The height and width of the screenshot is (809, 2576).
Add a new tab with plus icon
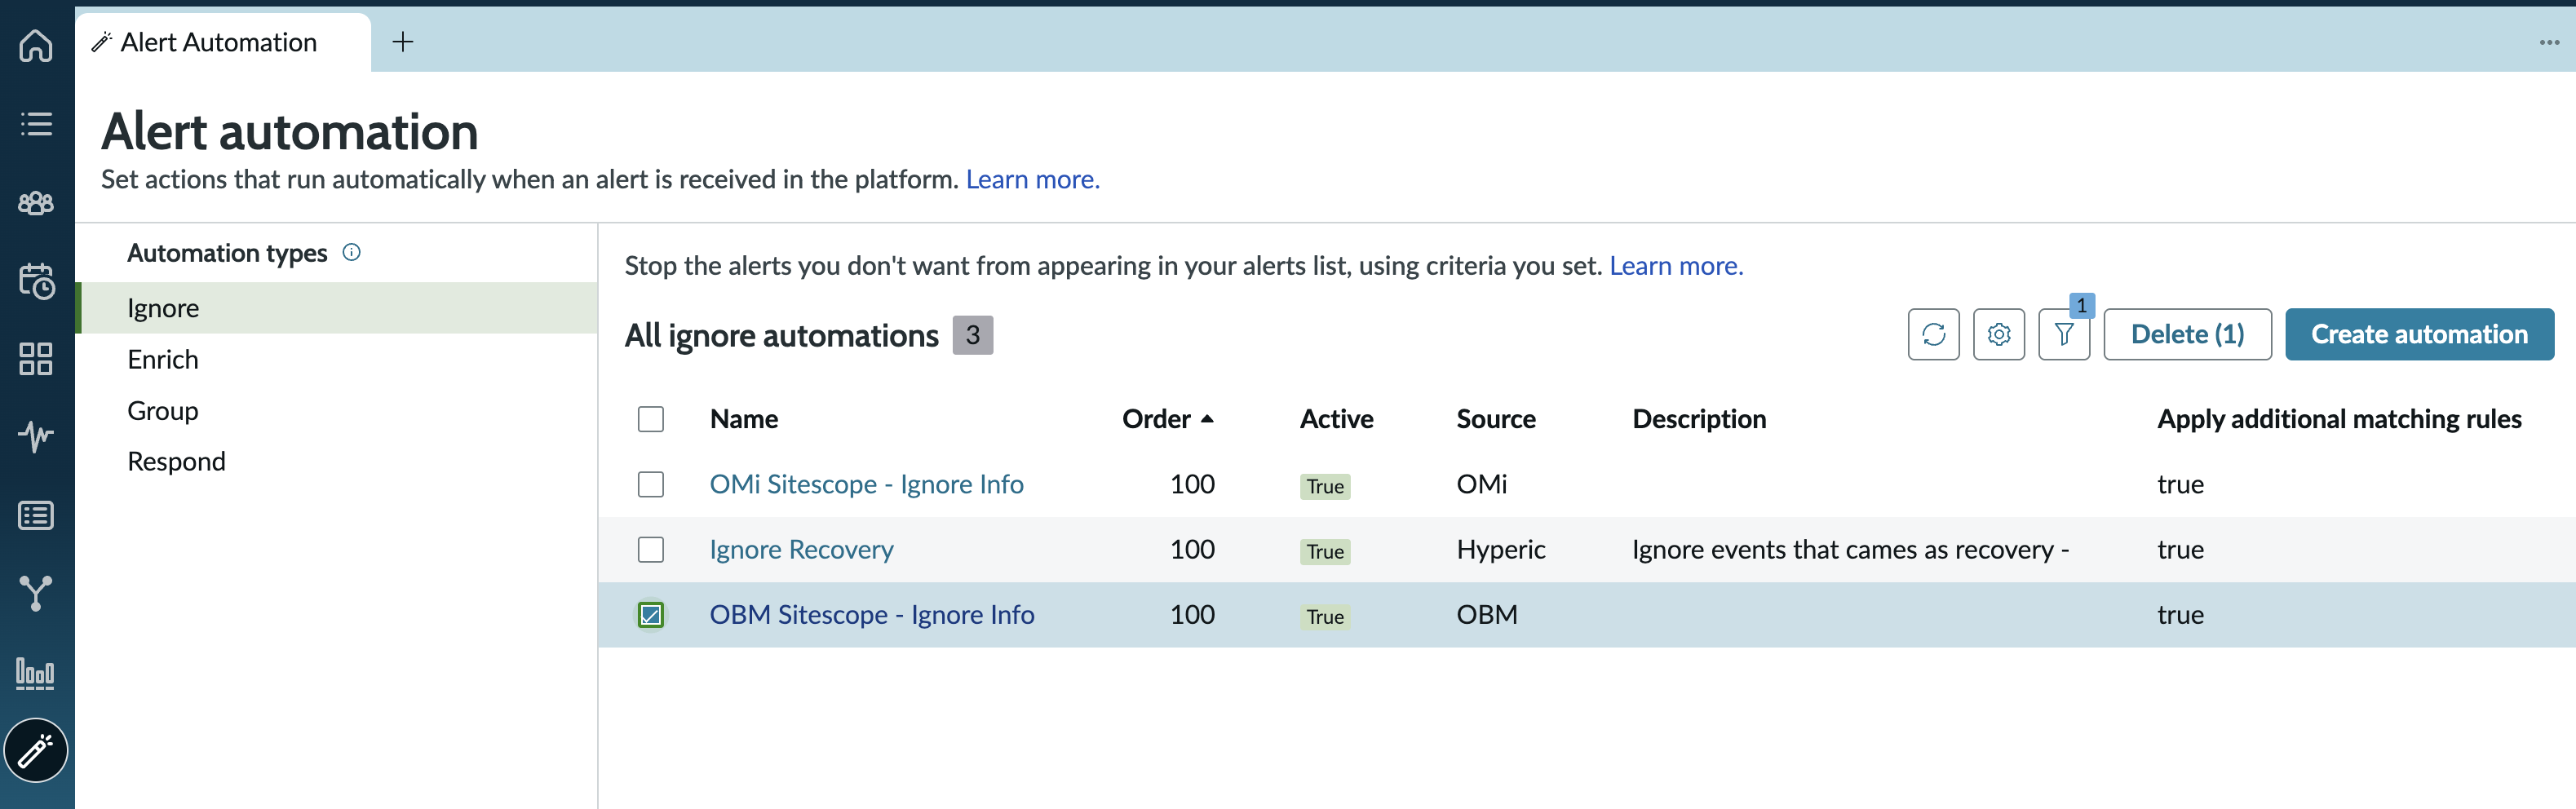click(x=403, y=42)
